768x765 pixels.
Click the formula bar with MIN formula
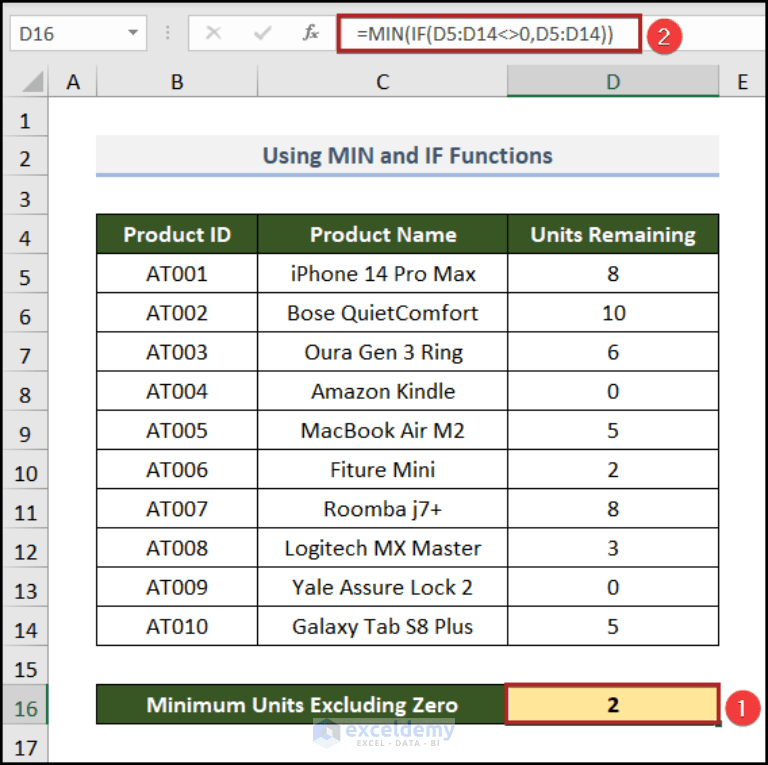point(489,33)
